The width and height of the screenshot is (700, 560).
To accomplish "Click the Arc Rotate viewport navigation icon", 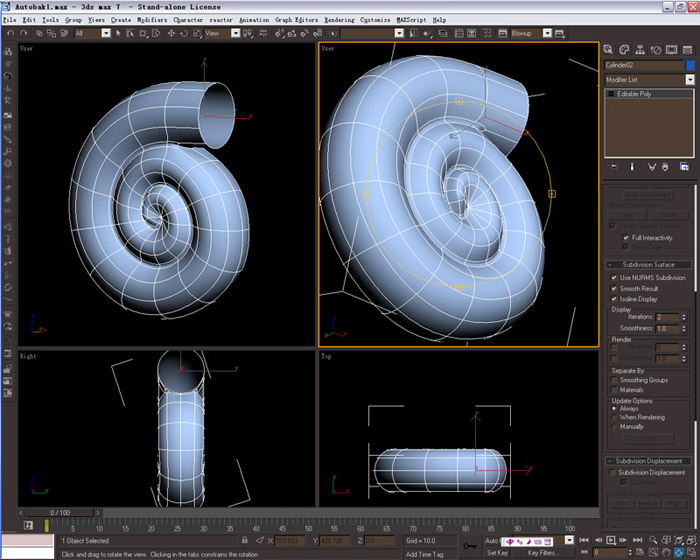I will [x=679, y=552].
